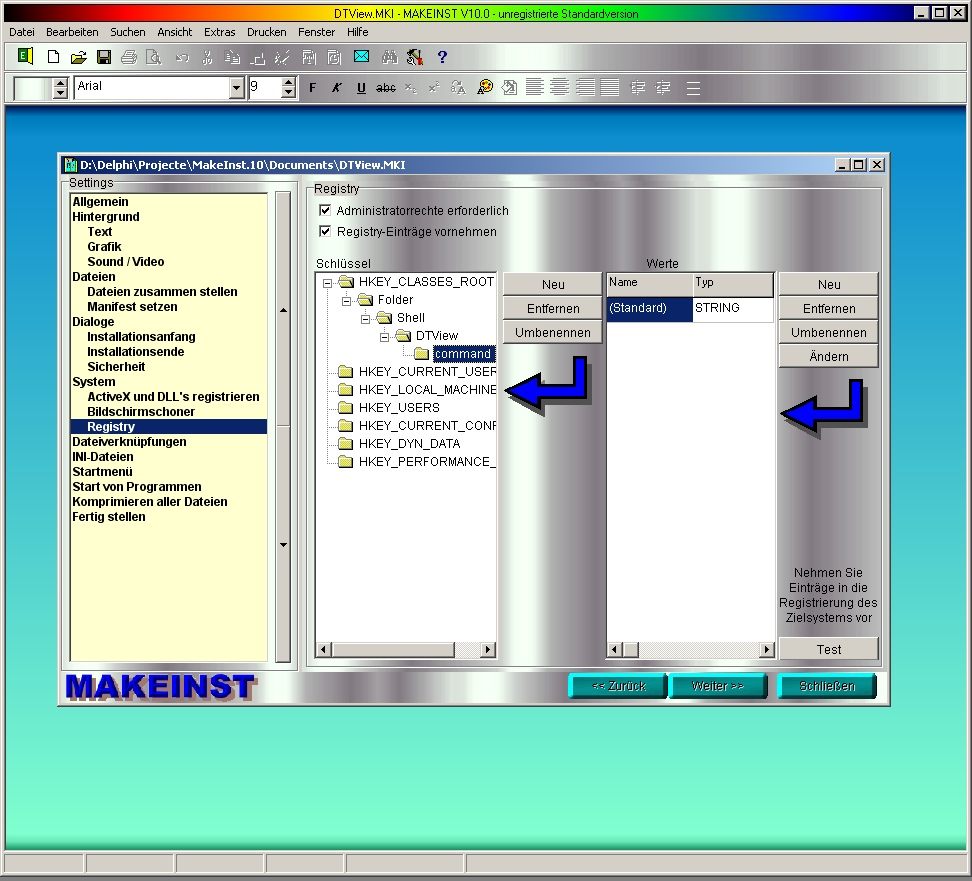Click the copy pages icon

click(232, 58)
